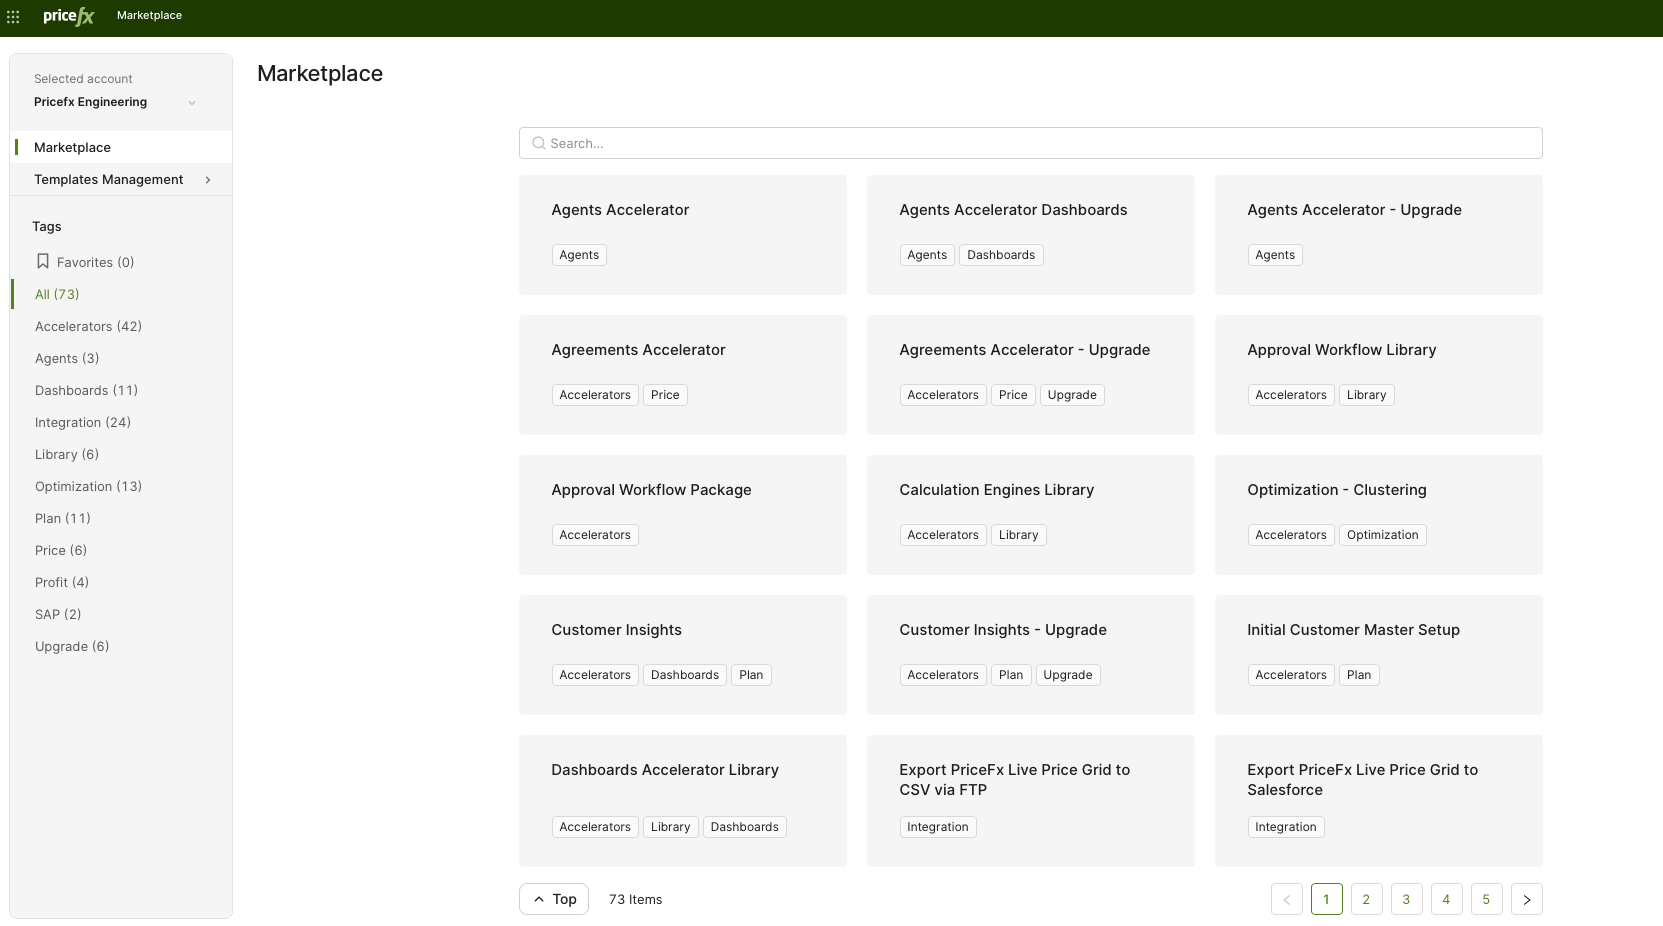Image resolution: width=1663 pixels, height=926 pixels.
Task: Select page 1 in pagination
Action: 1327,899
